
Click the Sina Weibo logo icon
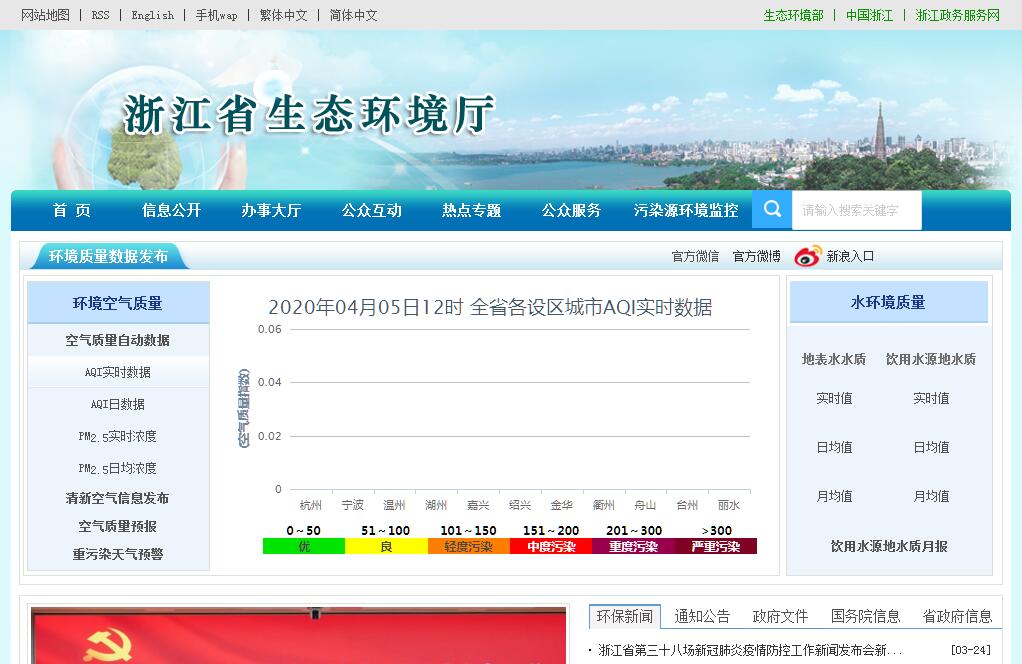pyautogui.click(x=807, y=256)
